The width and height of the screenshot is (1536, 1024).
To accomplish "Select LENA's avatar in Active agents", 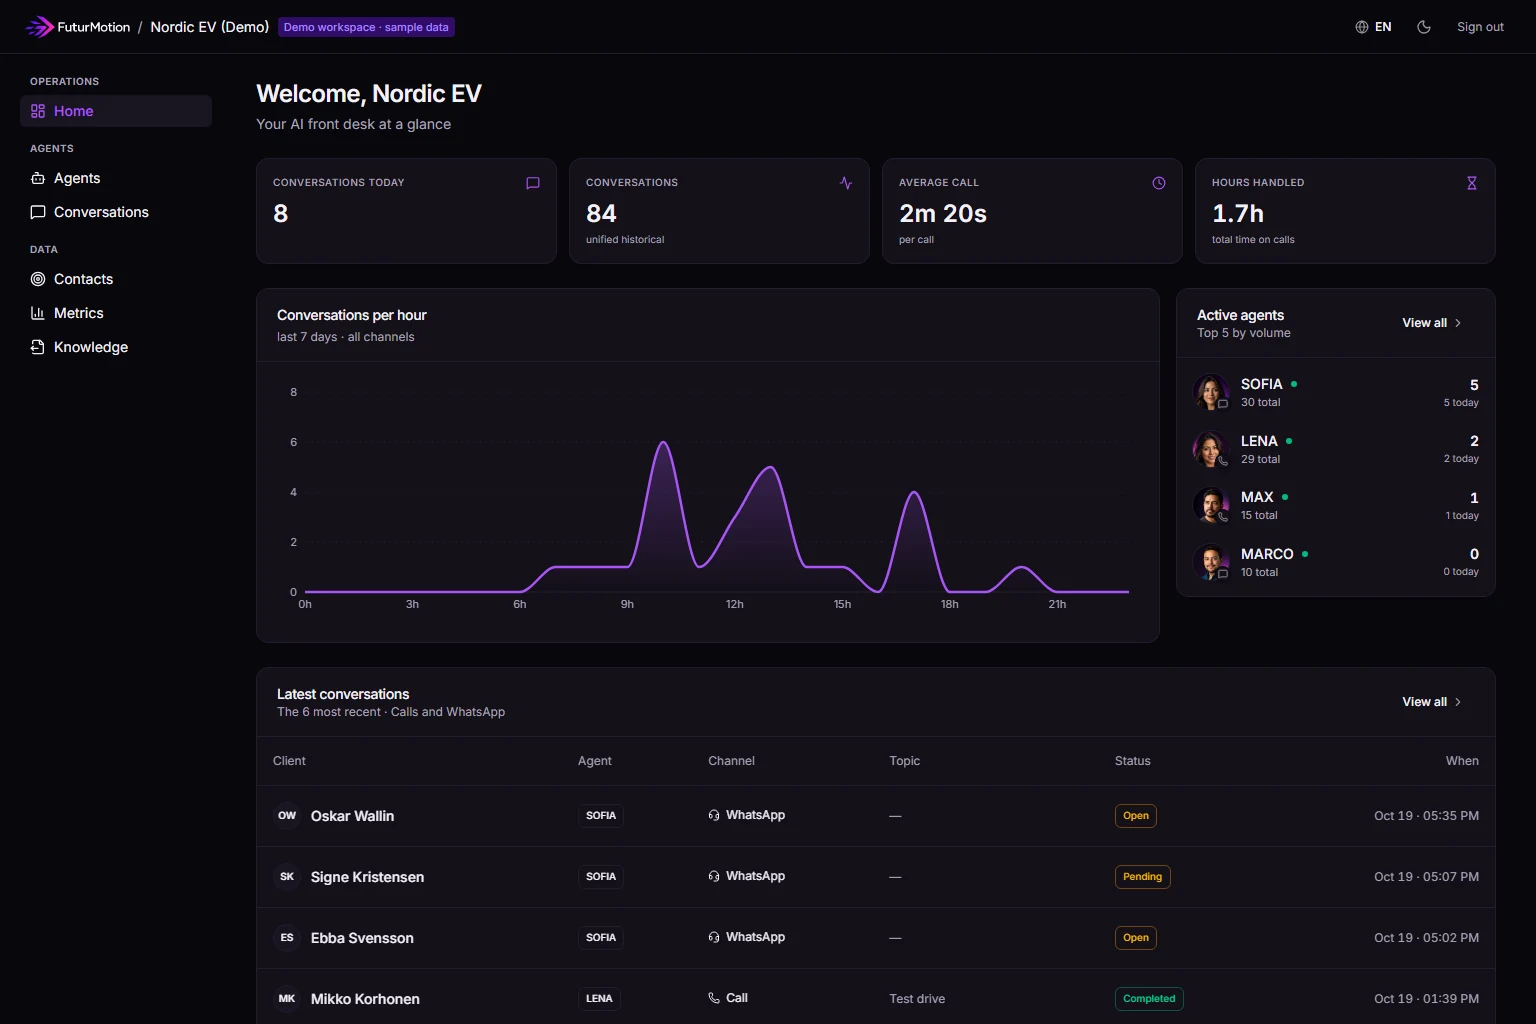I will 1211,449.
